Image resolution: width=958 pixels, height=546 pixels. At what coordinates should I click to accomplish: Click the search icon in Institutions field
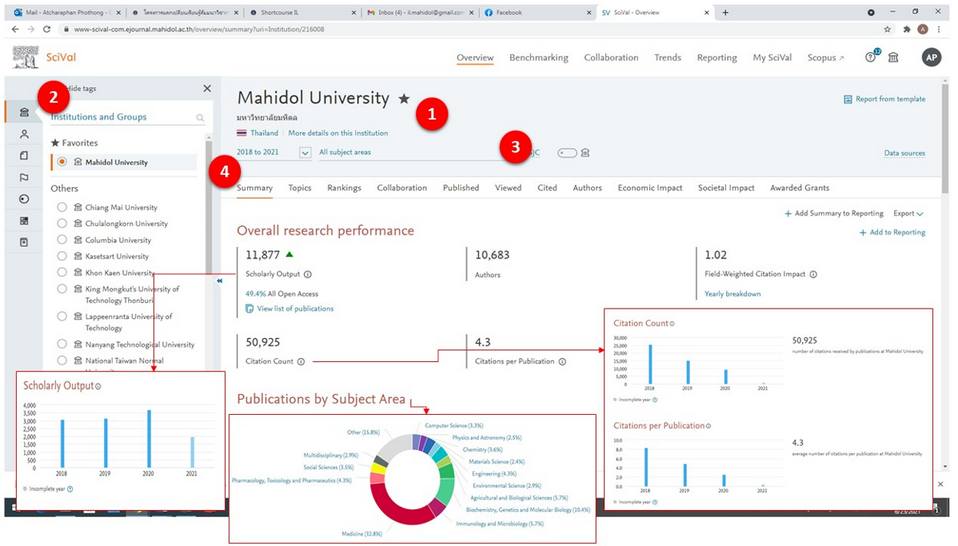[200, 118]
